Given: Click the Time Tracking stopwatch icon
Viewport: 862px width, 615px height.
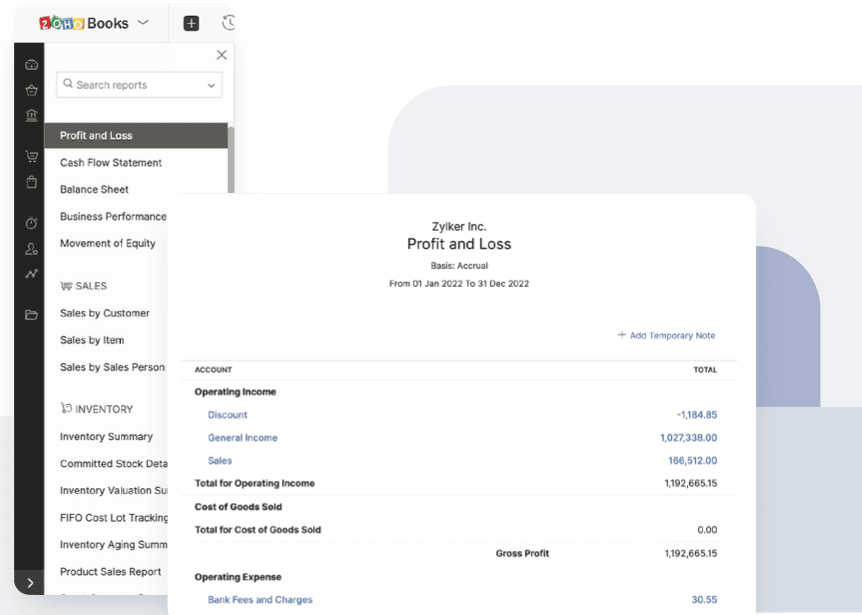Looking at the screenshot, I should [x=31, y=223].
